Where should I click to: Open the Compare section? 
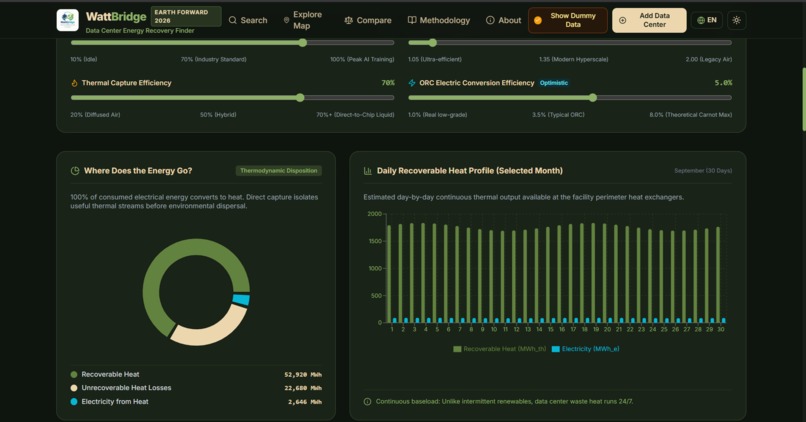tap(368, 20)
